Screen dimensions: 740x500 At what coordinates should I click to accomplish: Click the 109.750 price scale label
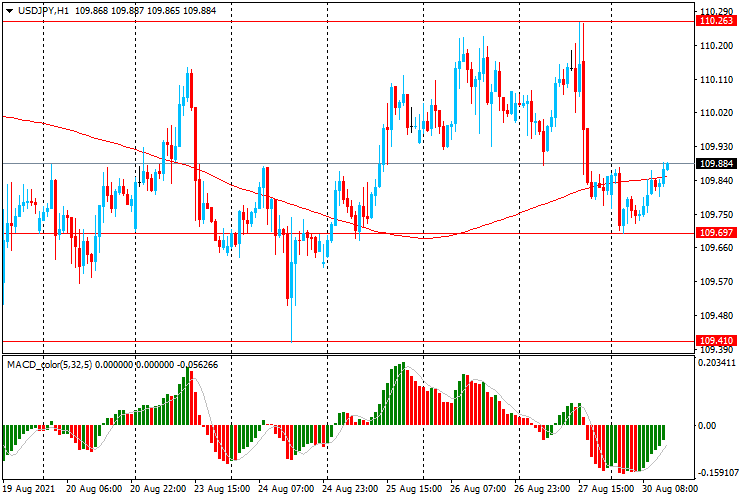[x=716, y=215]
